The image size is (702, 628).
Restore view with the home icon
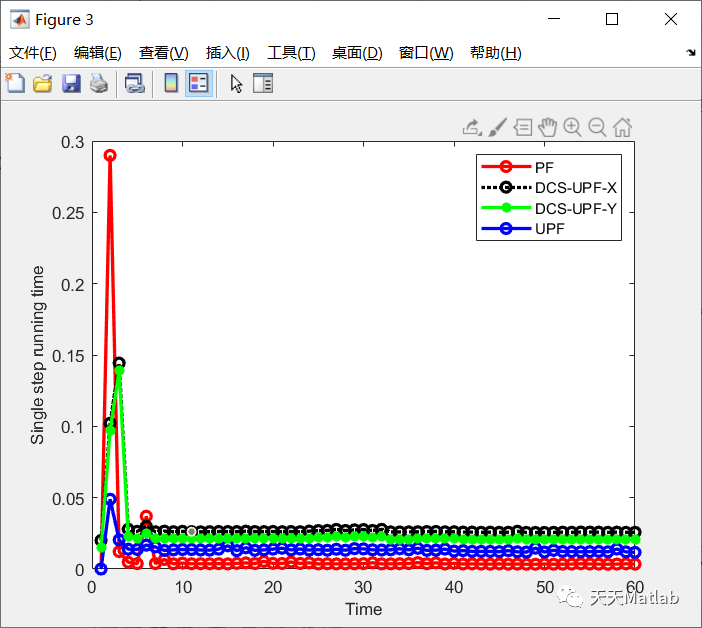click(x=622, y=128)
